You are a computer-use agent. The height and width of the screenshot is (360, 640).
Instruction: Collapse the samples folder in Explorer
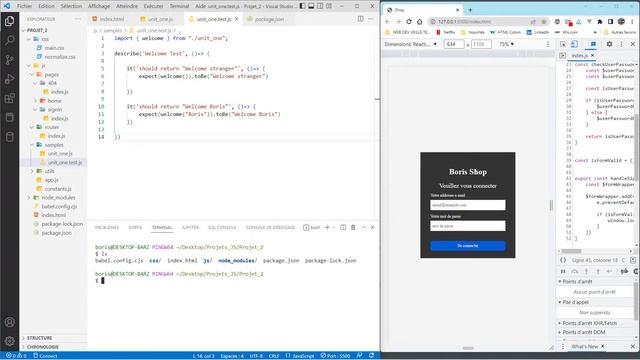click(x=54, y=145)
